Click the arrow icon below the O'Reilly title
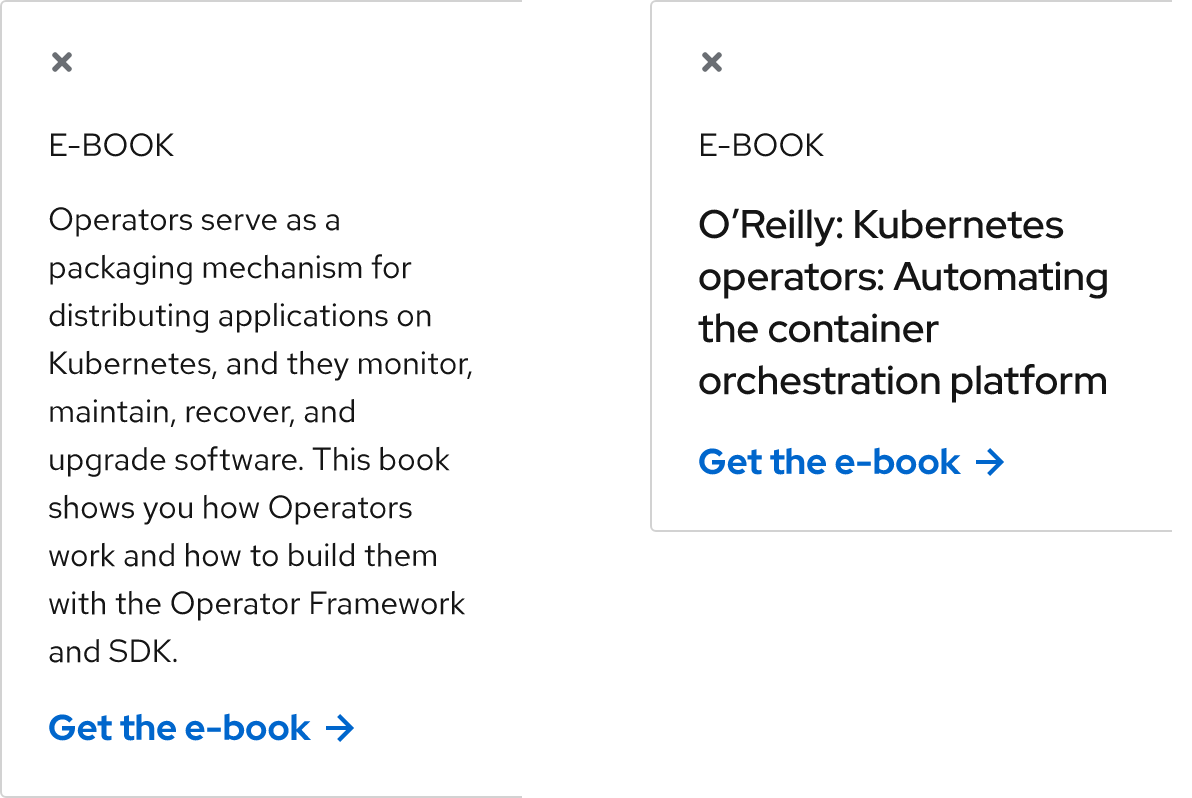The height and width of the screenshot is (798, 1192). click(x=989, y=462)
